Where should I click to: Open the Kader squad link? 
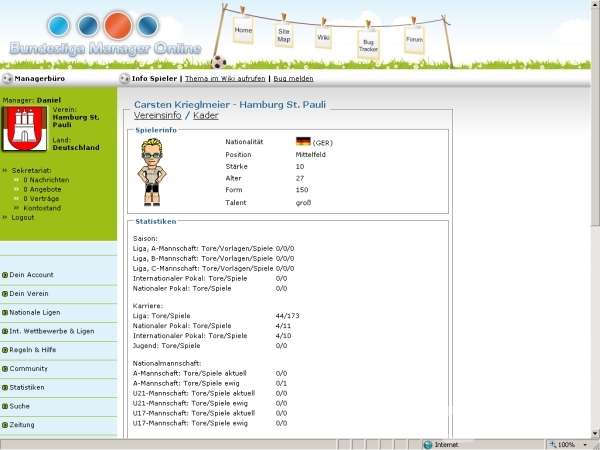[206, 116]
